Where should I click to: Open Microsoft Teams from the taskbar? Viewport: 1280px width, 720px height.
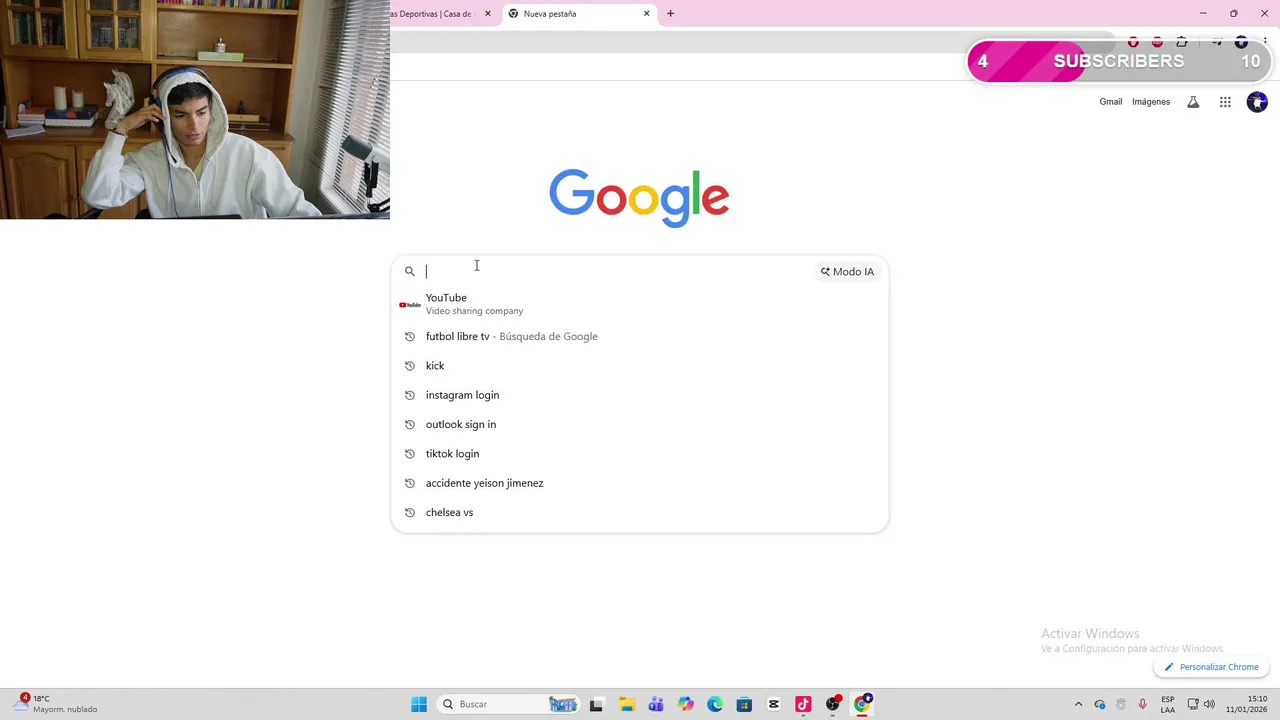point(656,704)
